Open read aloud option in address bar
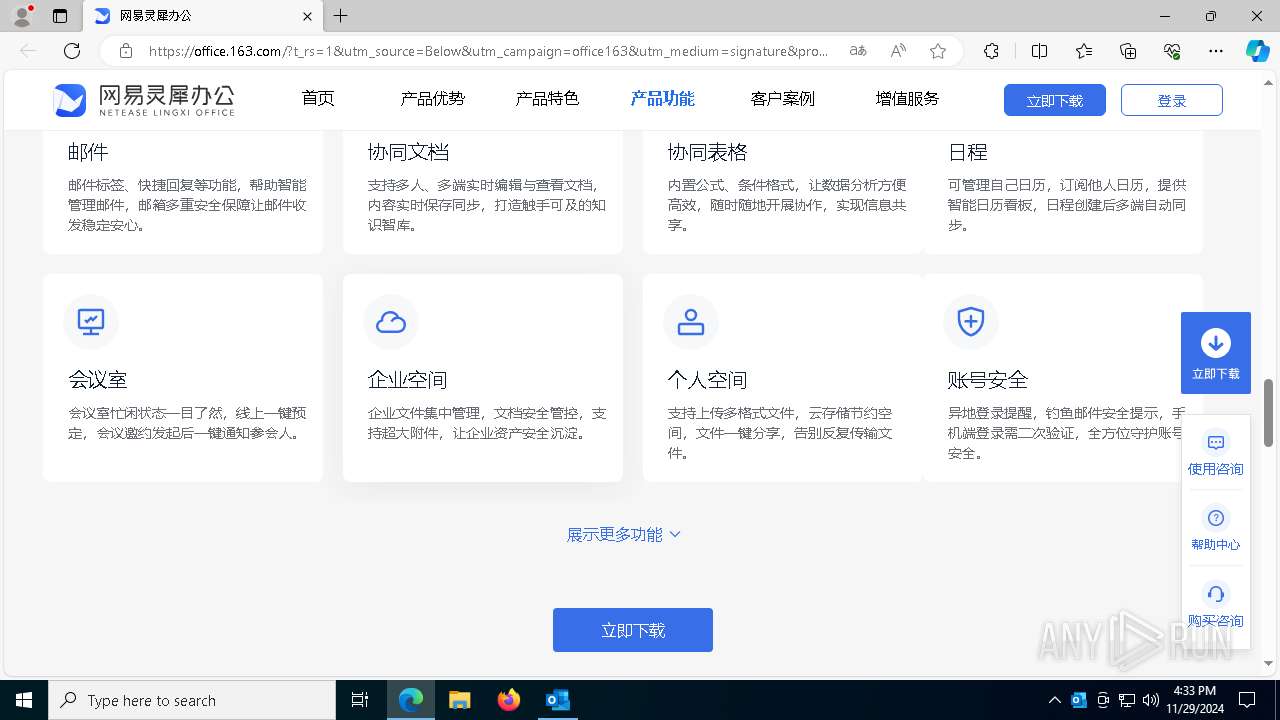The height and width of the screenshot is (720, 1280). [x=898, y=51]
